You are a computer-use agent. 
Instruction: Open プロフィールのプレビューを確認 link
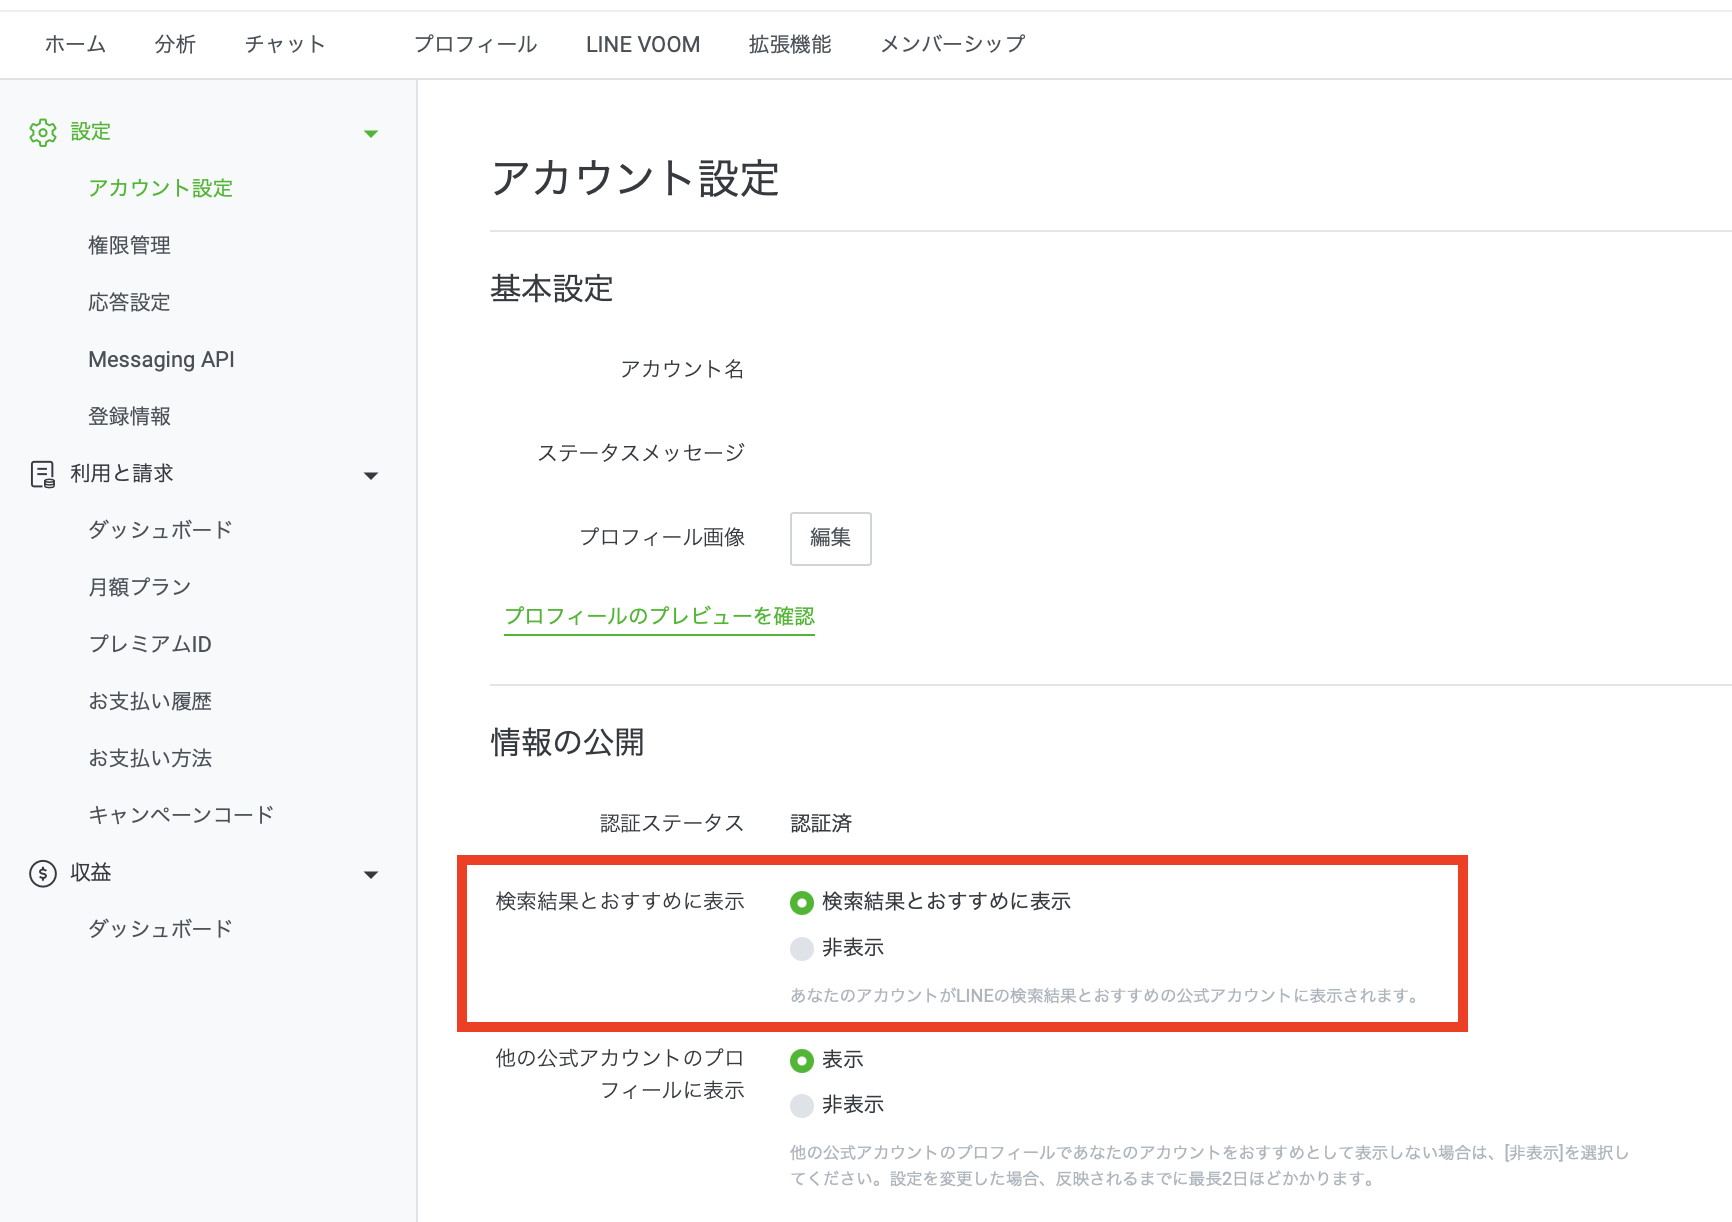tap(658, 617)
